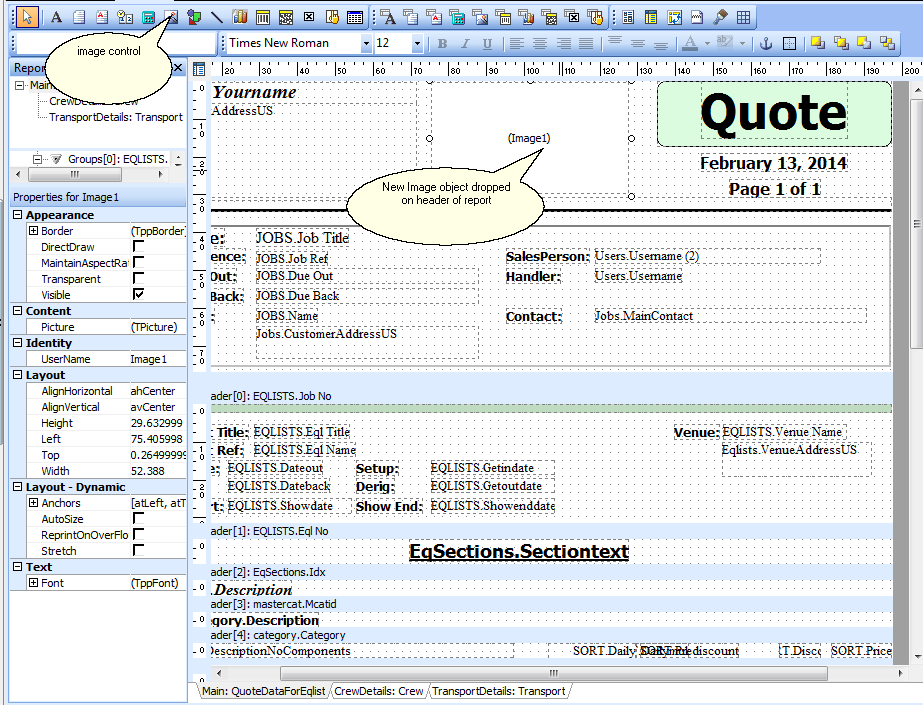Switch to the CrewDetails: Crew tab
Image resolution: width=923 pixels, height=705 pixels.
pos(379,691)
